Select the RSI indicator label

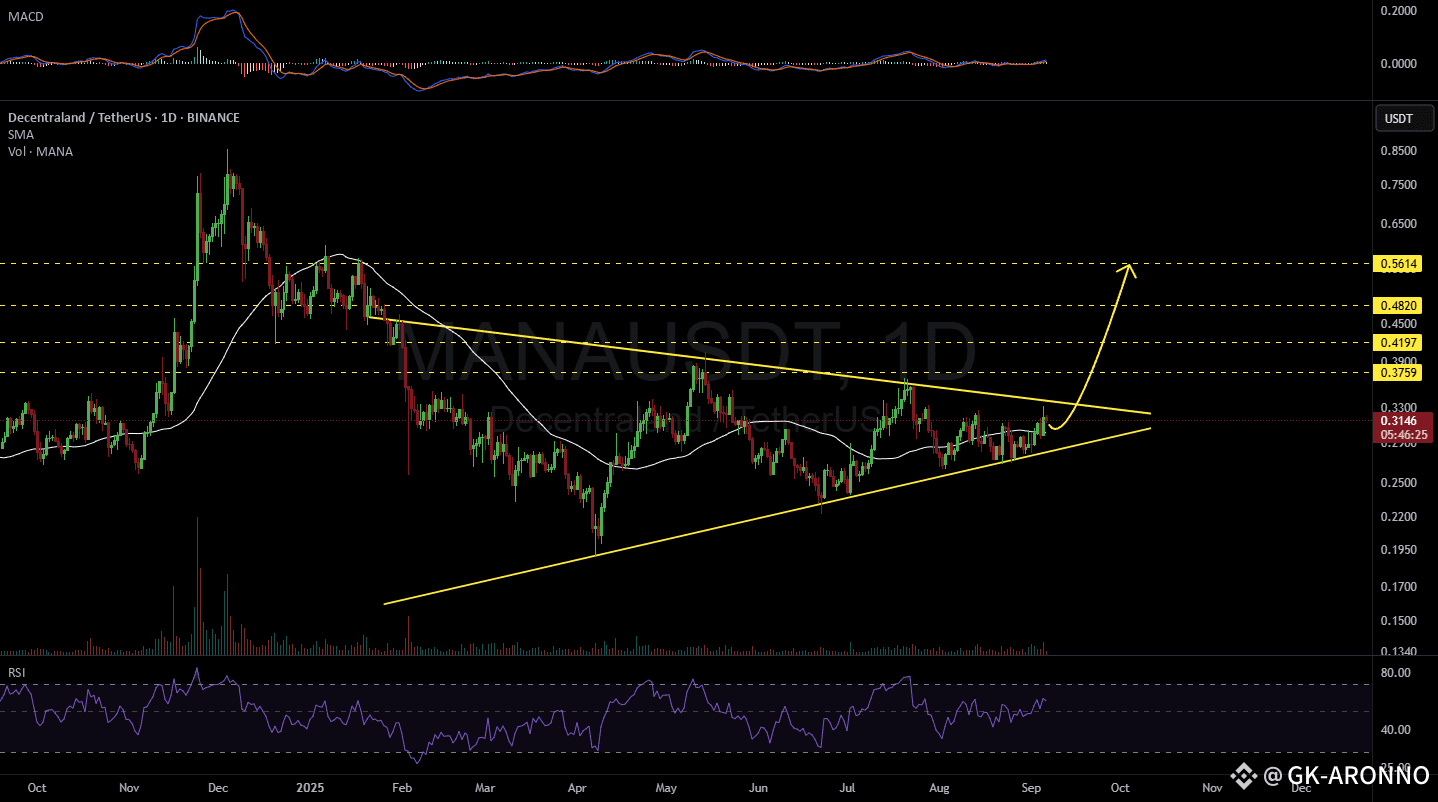tap(16, 673)
